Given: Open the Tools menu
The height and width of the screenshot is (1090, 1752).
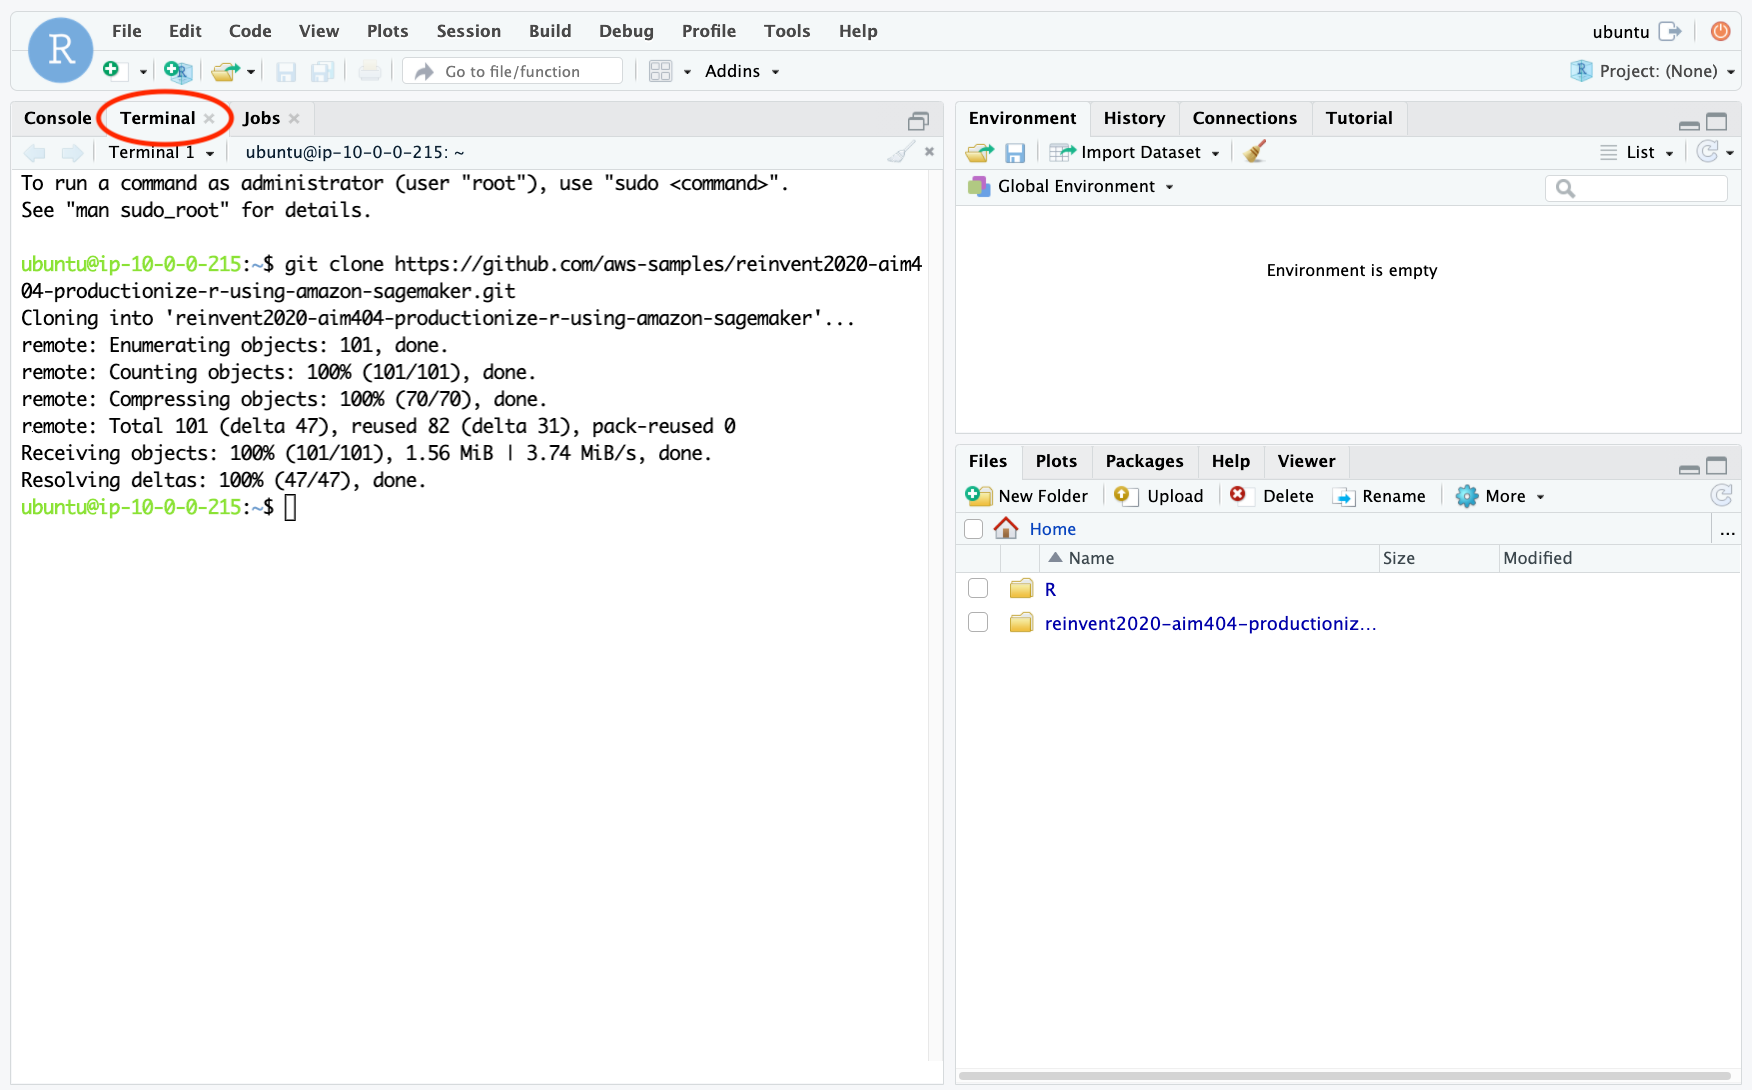Looking at the screenshot, I should [787, 31].
